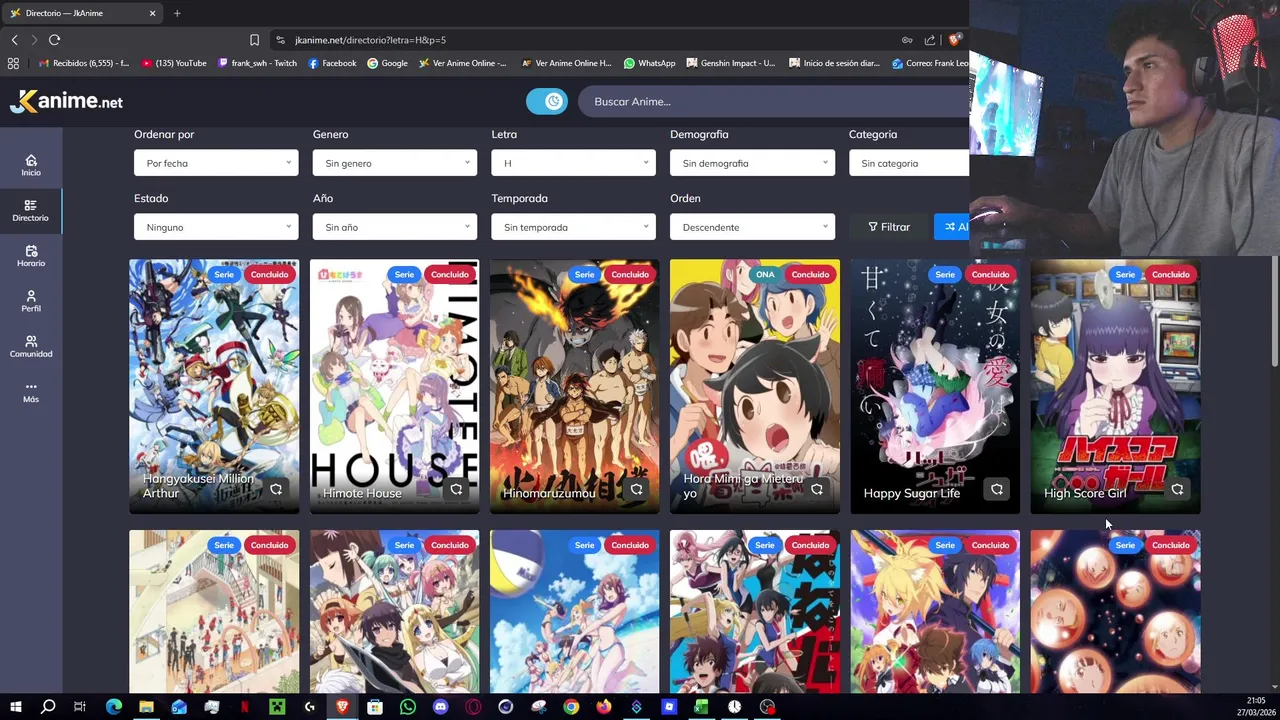Click the bookmark icon on Himote House card
Viewport: 1280px width, 720px height.
(456, 489)
